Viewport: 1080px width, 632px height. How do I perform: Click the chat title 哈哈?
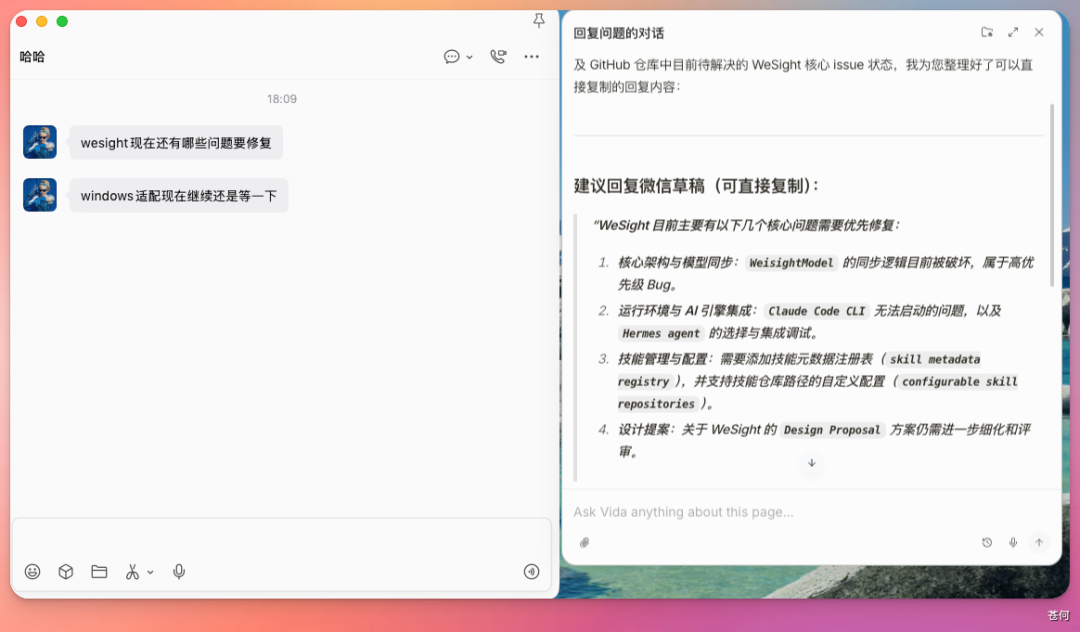point(32,56)
